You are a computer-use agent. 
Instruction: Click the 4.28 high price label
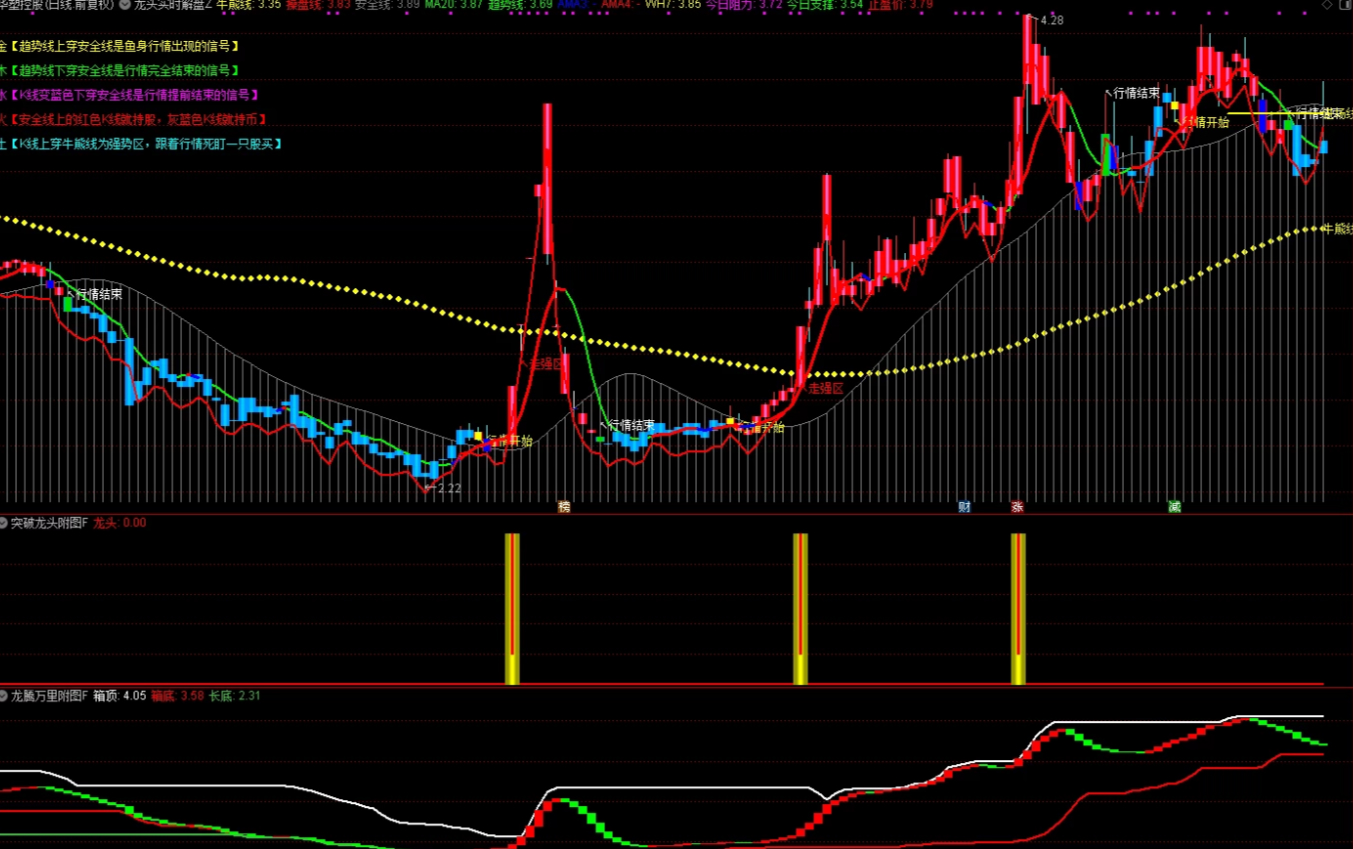1051,21
